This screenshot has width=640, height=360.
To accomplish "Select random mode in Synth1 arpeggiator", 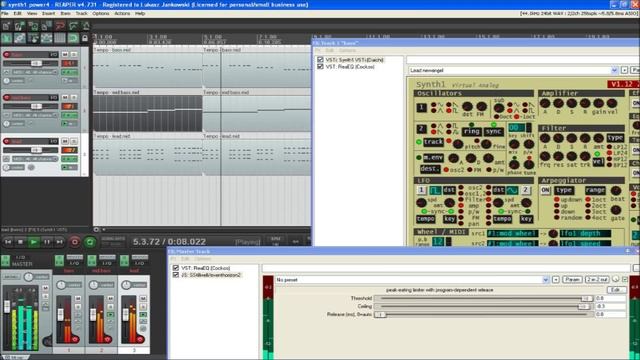I will (557, 218).
